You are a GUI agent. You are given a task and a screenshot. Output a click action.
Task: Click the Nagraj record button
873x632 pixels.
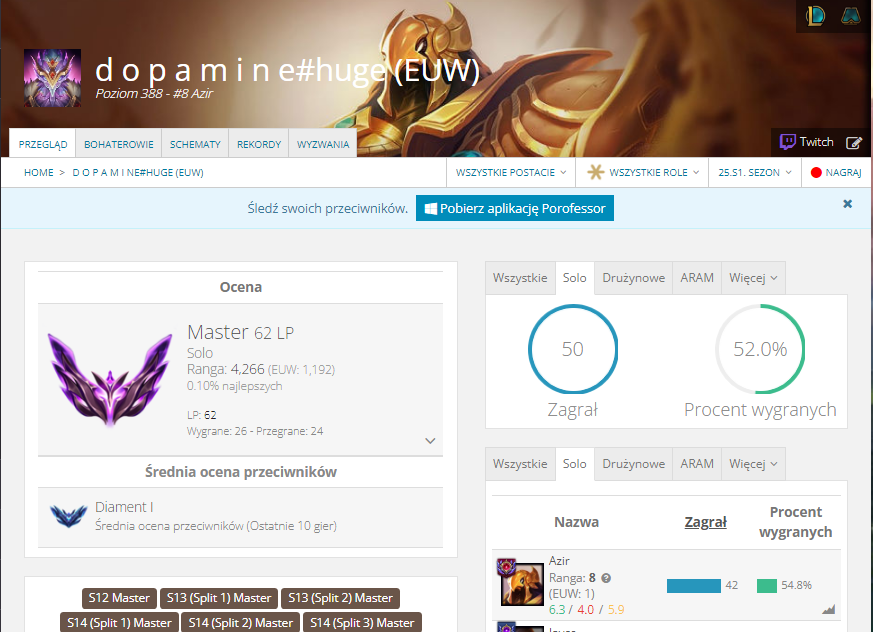coord(836,173)
